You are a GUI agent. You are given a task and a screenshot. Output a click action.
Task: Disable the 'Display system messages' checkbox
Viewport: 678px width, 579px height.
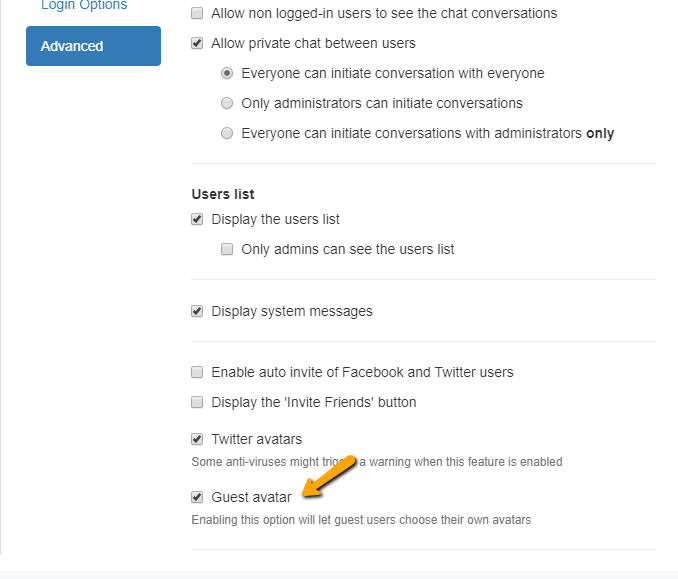[x=197, y=311]
